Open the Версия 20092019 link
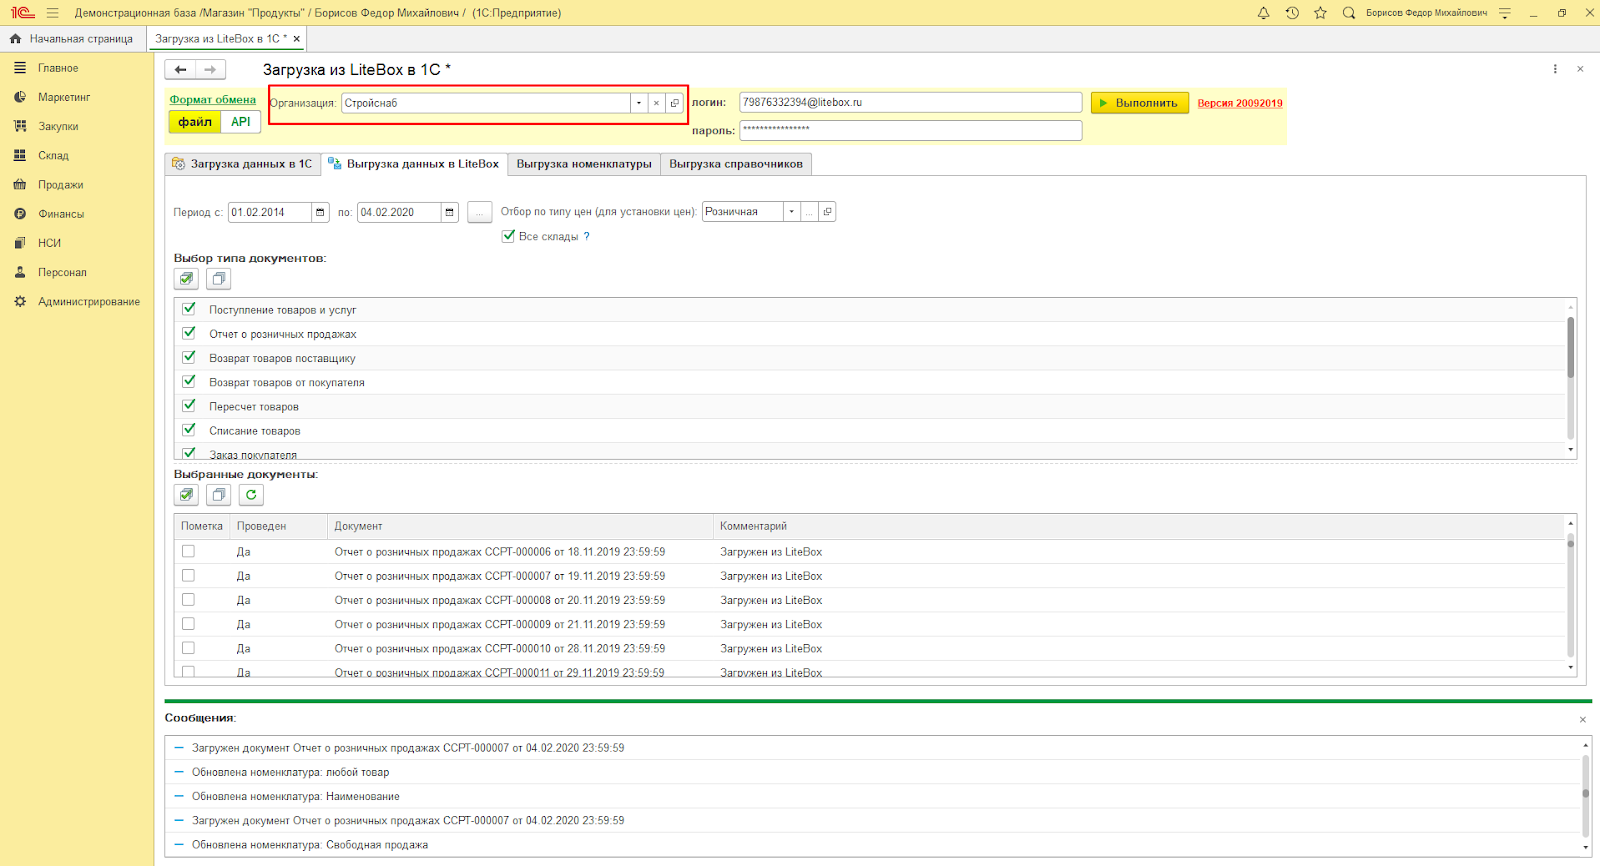 tap(1240, 103)
